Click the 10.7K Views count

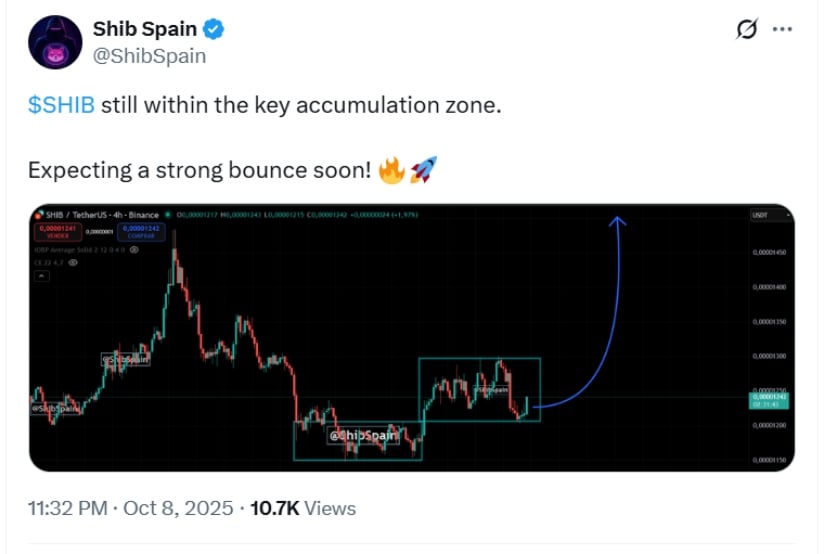302,508
